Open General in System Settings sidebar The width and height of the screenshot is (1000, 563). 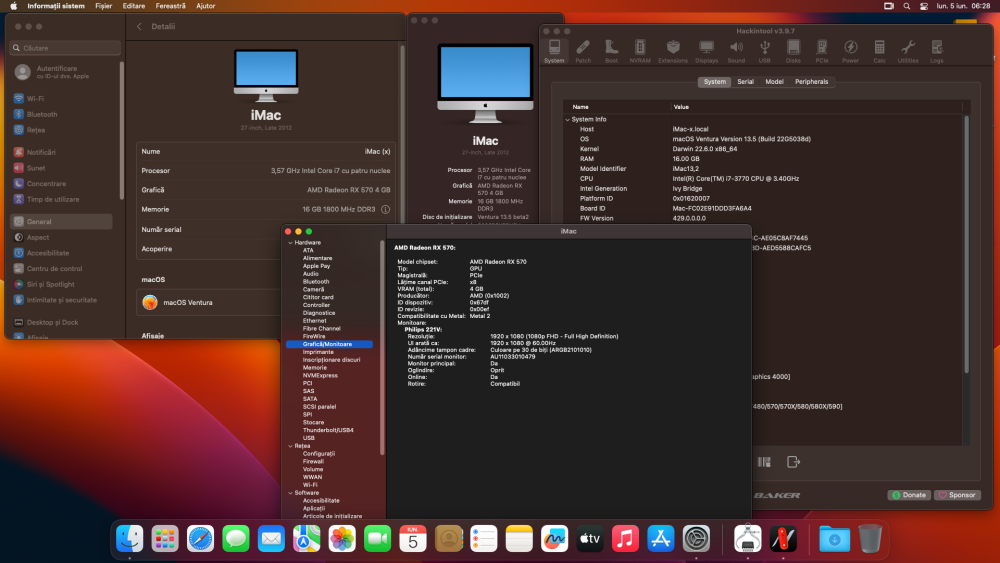tap(61, 222)
